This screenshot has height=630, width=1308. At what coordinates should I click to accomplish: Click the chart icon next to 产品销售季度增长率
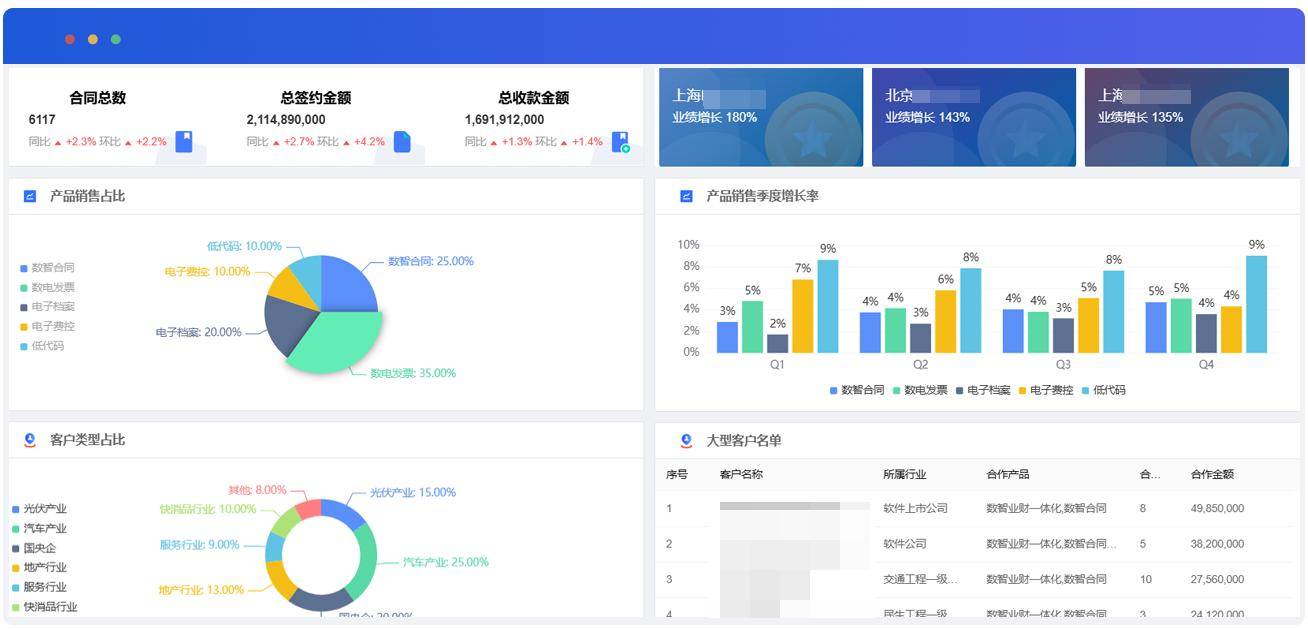(686, 196)
